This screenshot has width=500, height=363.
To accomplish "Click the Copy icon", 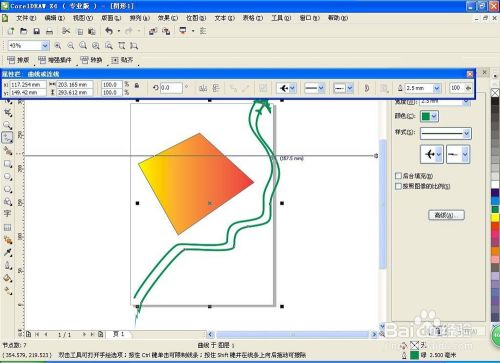I will [80, 31].
